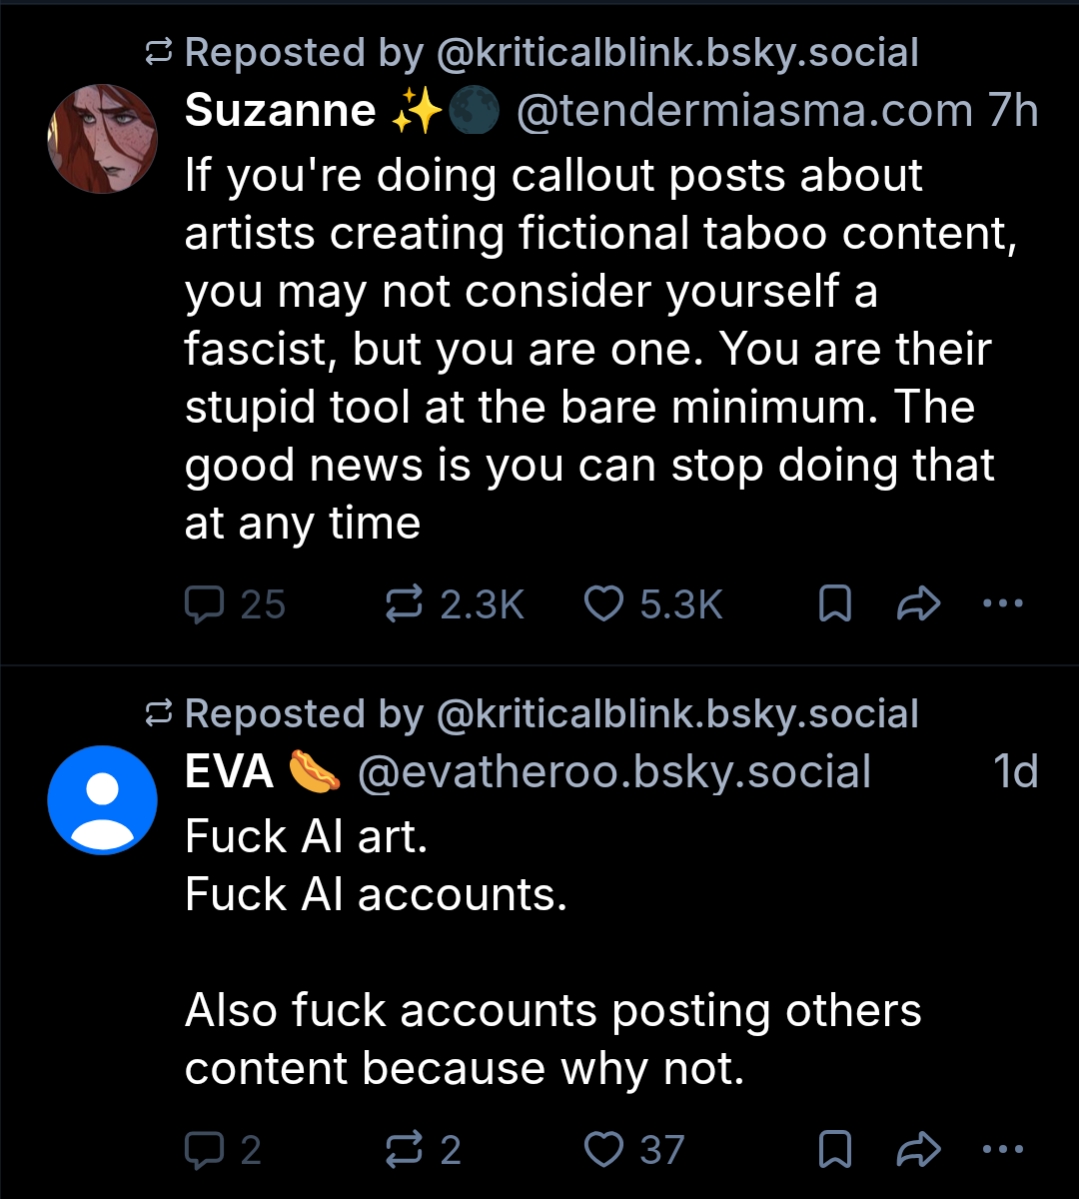1079x1199 pixels.
Task: Repost EVA's post with 2 reposts
Action: point(404,1150)
